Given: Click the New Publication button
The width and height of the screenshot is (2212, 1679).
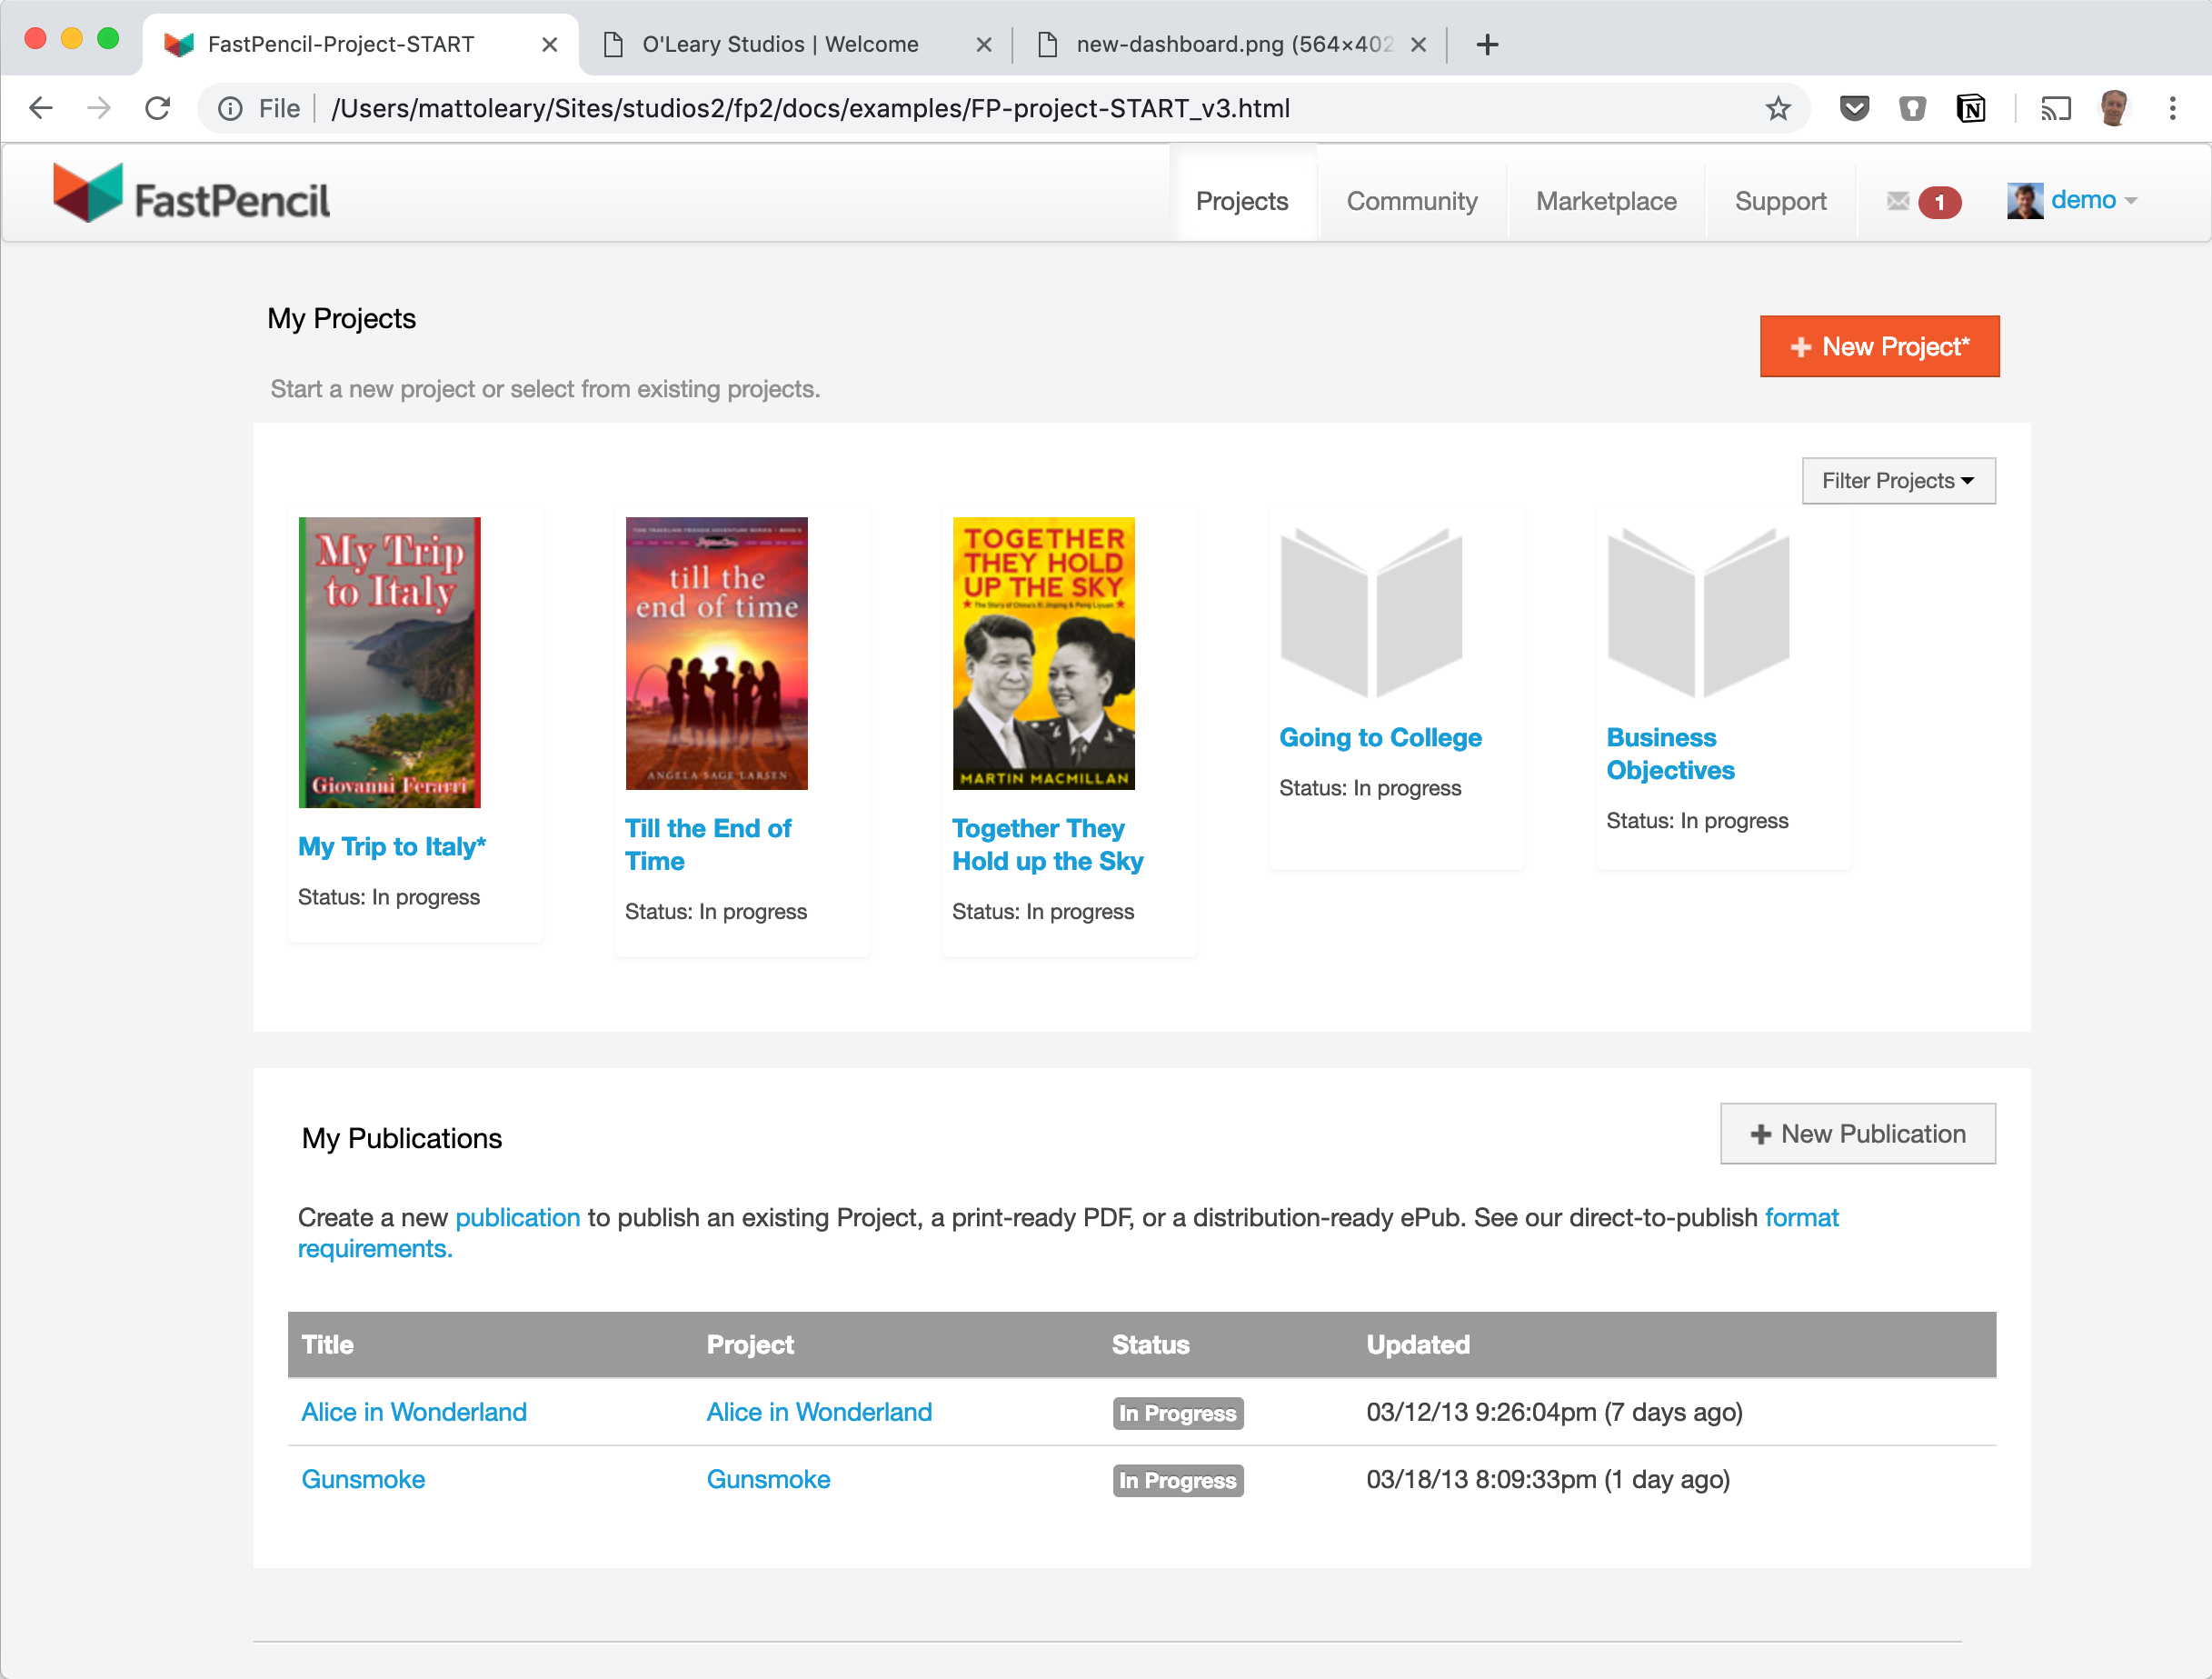Looking at the screenshot, I should pyautogui.click(x=1857, y=1133).
